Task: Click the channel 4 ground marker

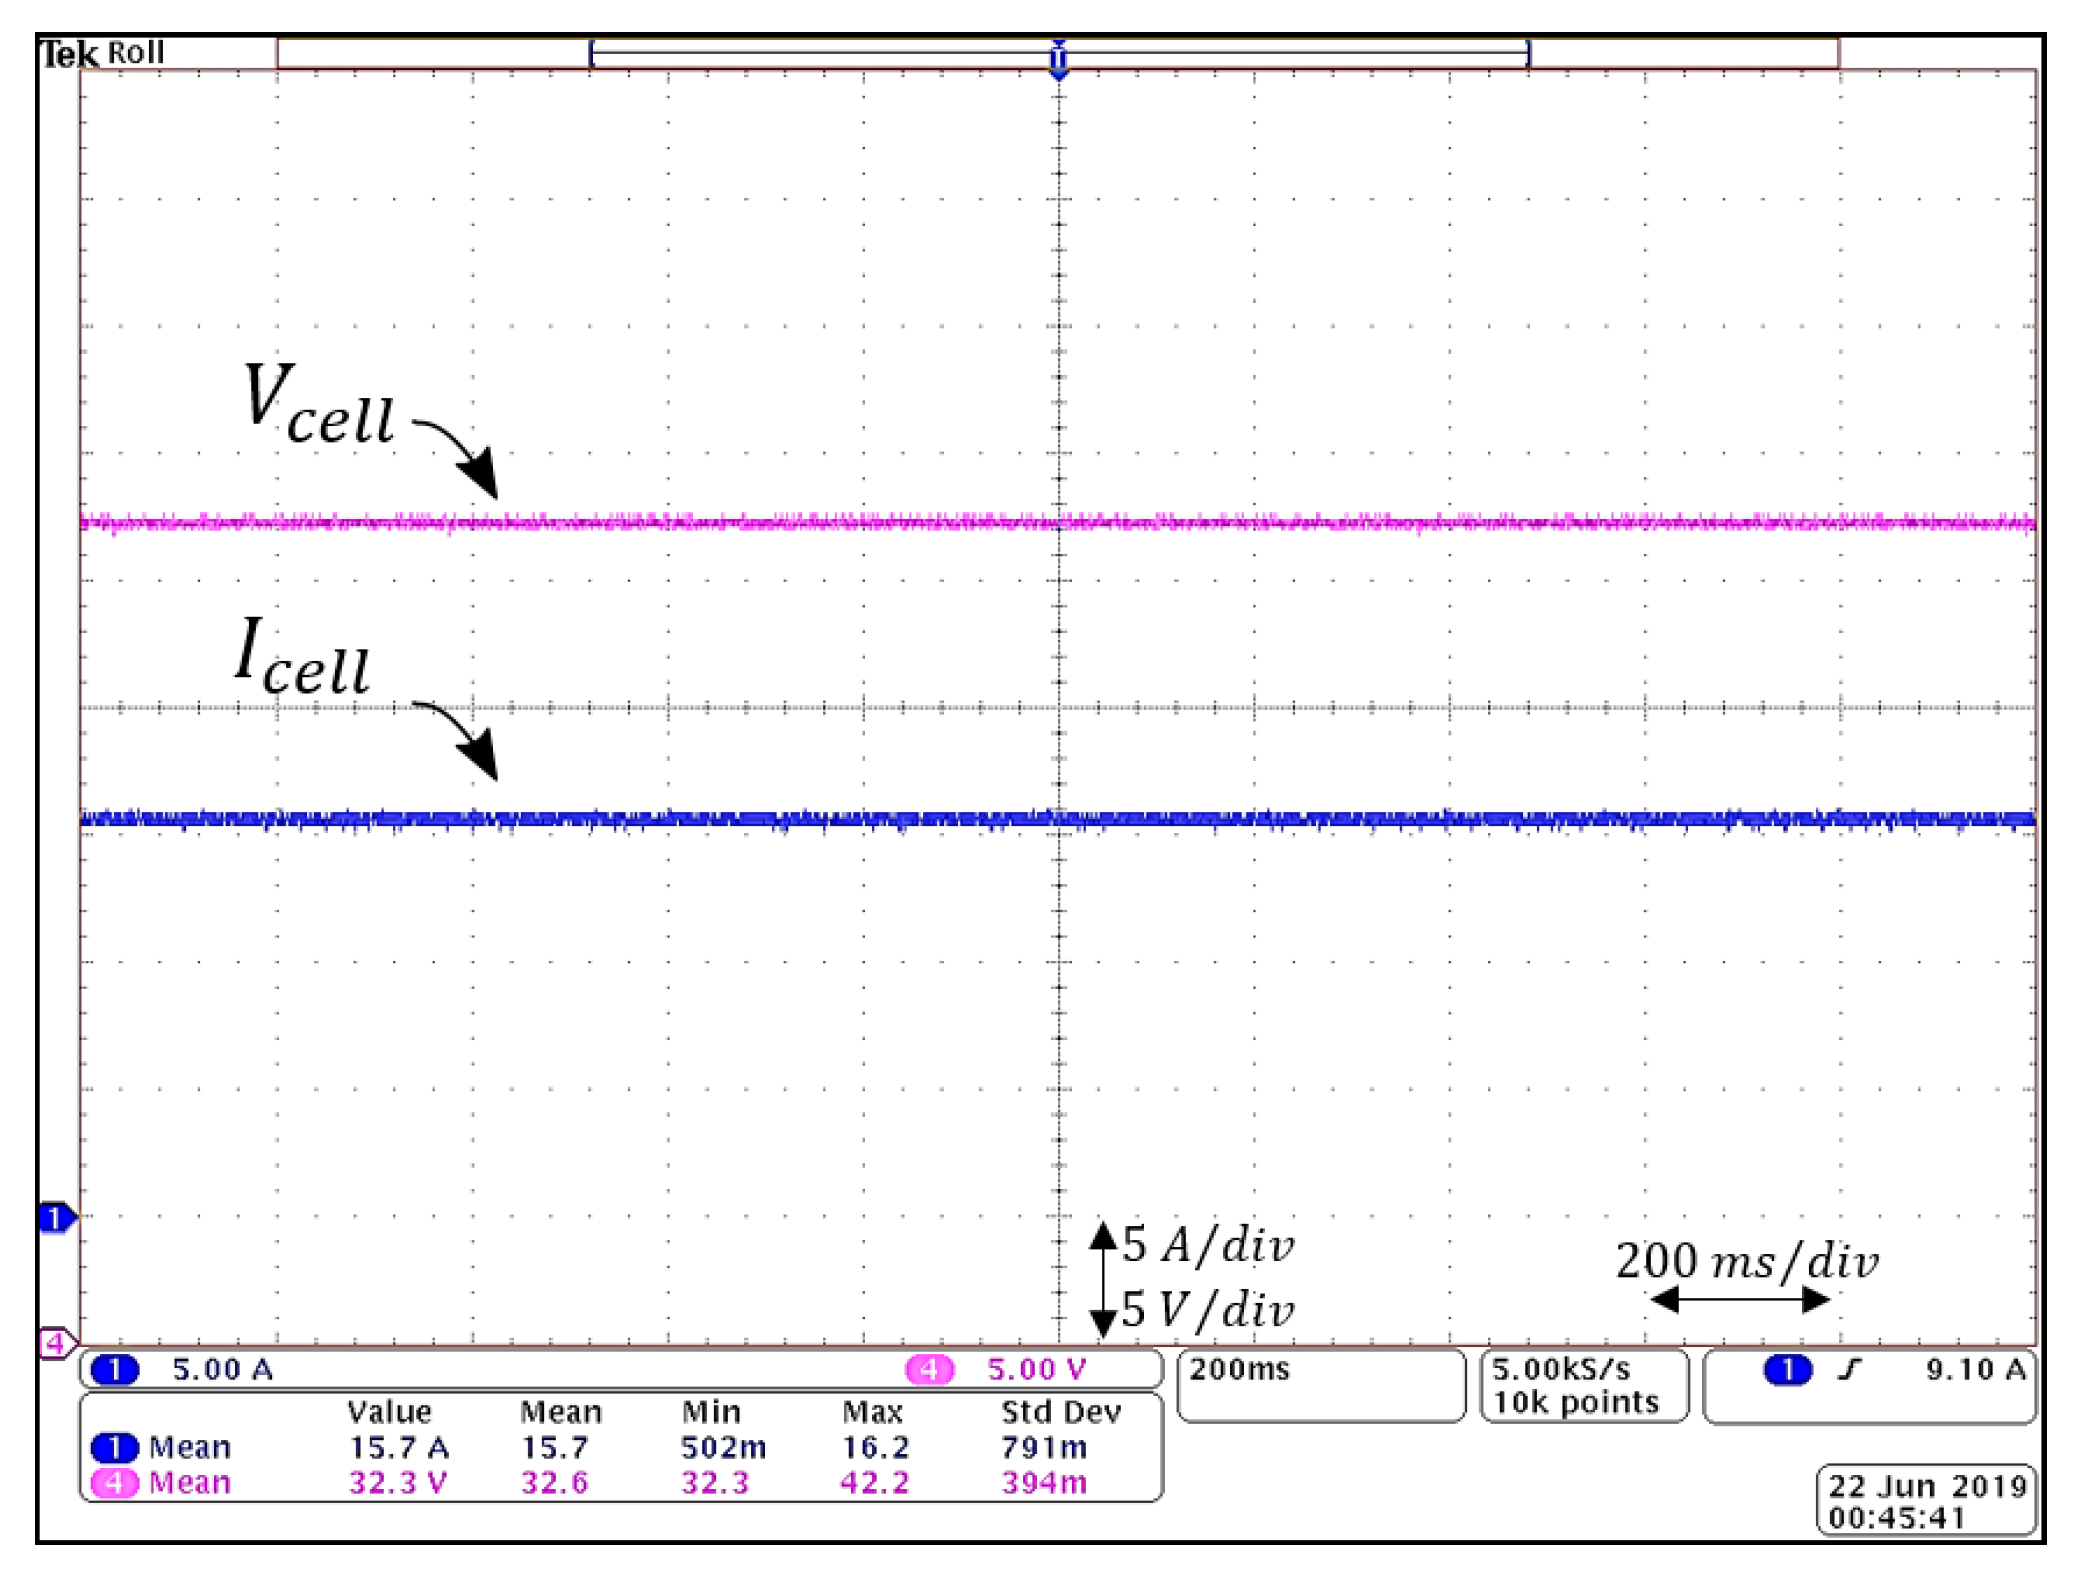Action: pos(56,1342)
